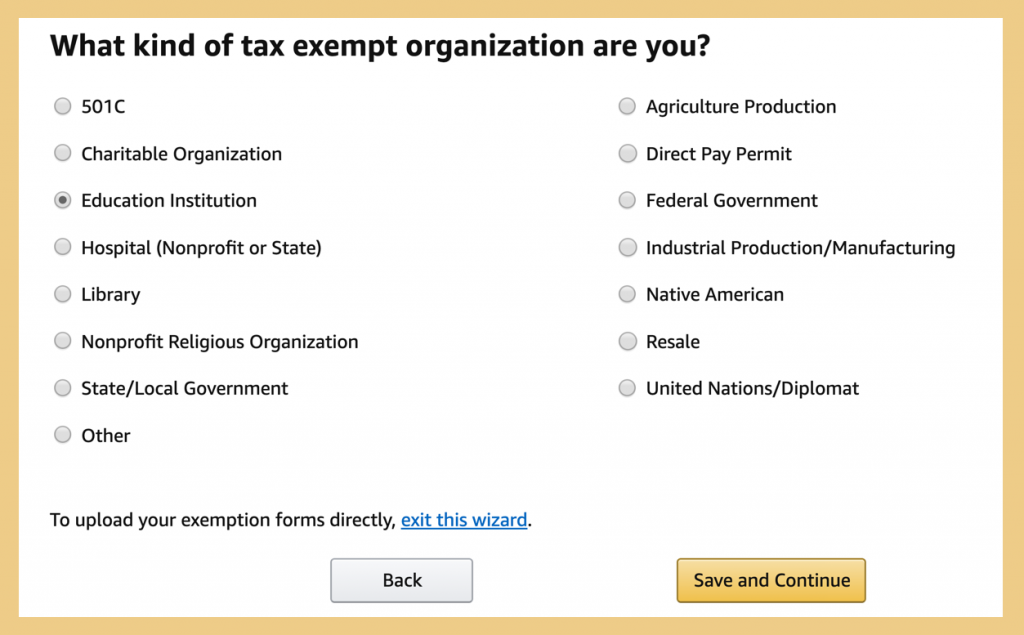This screenshot has height=635, width=1024.
Task: Pick the Resale radio button
Action: (627, 342)
